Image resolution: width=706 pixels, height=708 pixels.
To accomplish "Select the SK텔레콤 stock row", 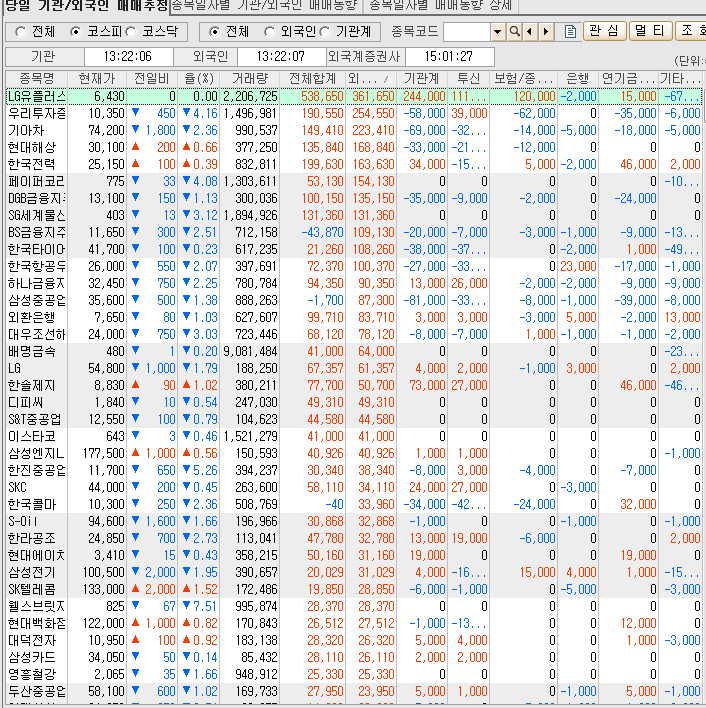I will (354, 590).
